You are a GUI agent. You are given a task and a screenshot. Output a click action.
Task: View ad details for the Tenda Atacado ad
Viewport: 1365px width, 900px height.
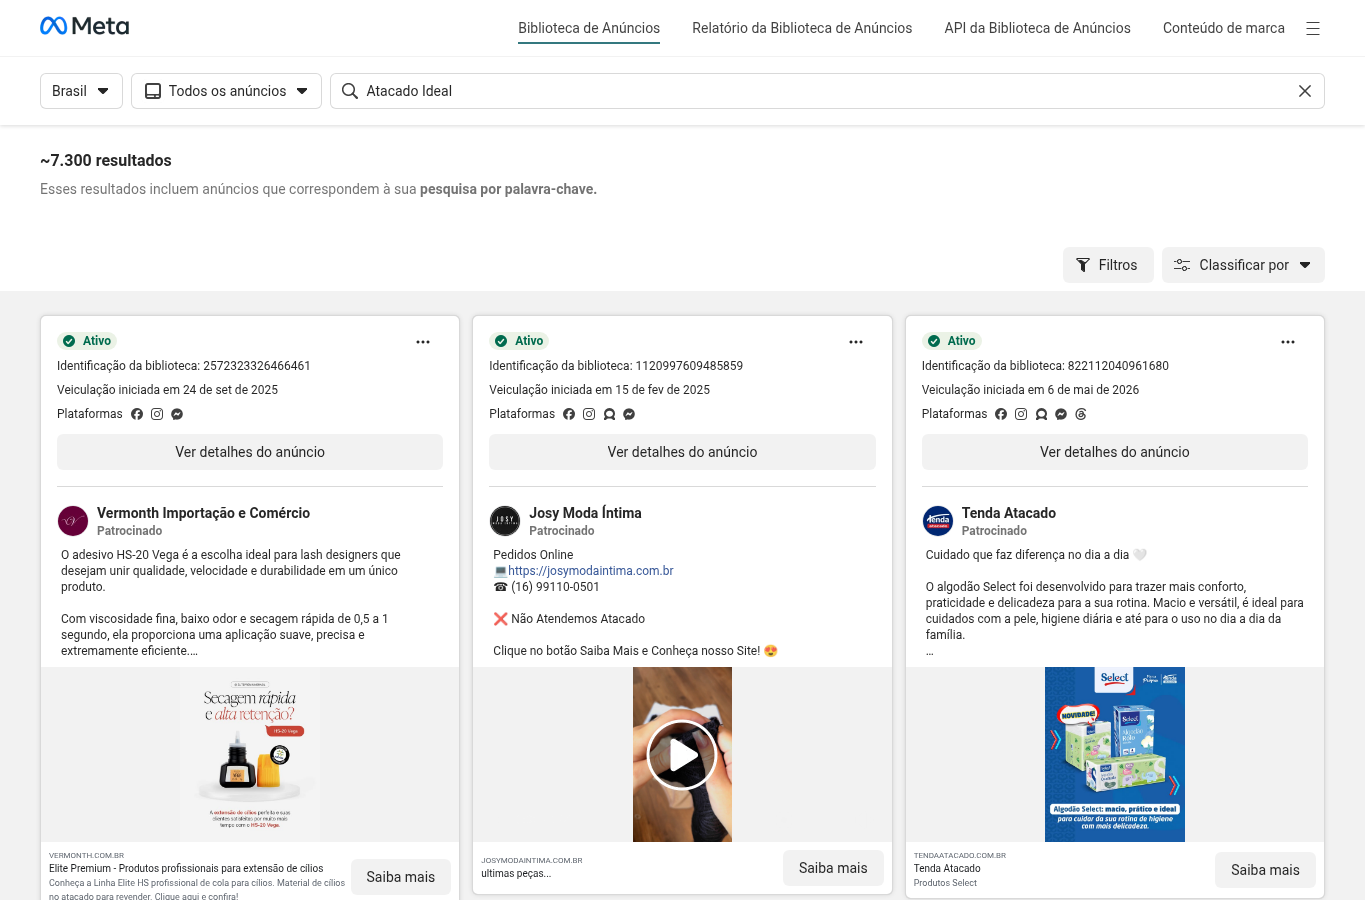1115,452
